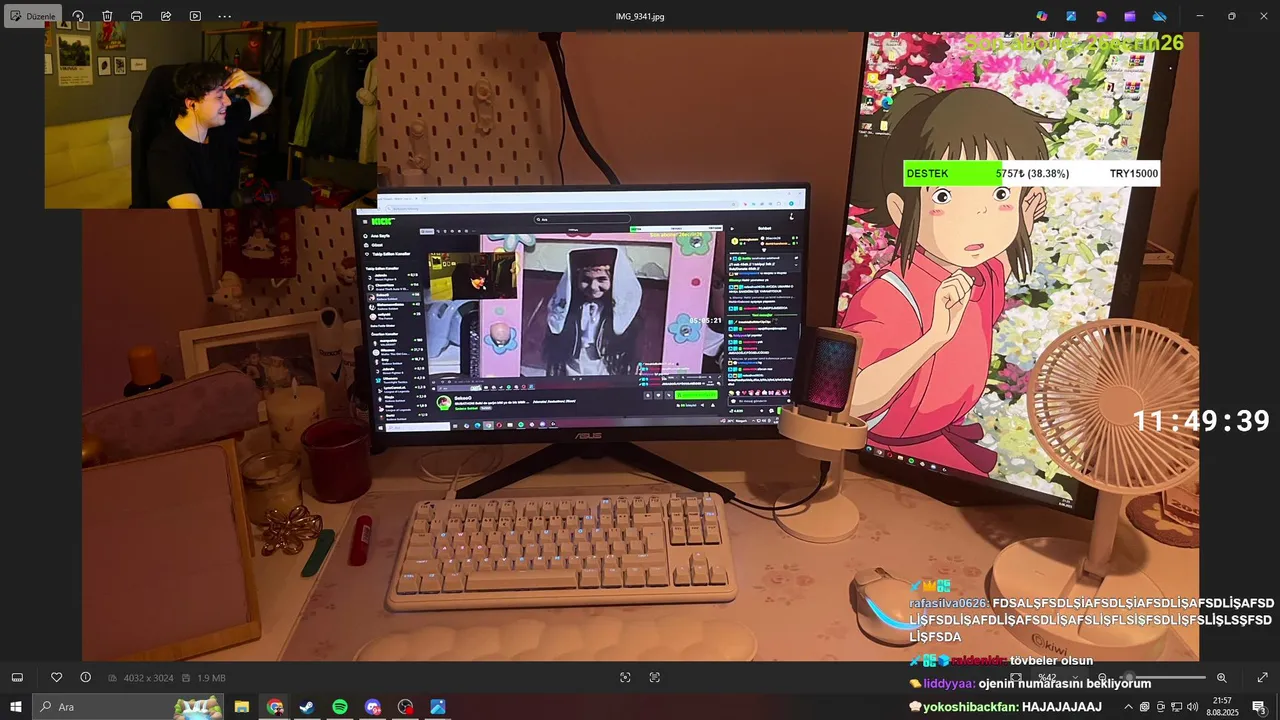This screenshot has width=1280, height=720.
Task: Click the TRY15000 goal text
Action: click(x=1134, y=173)
